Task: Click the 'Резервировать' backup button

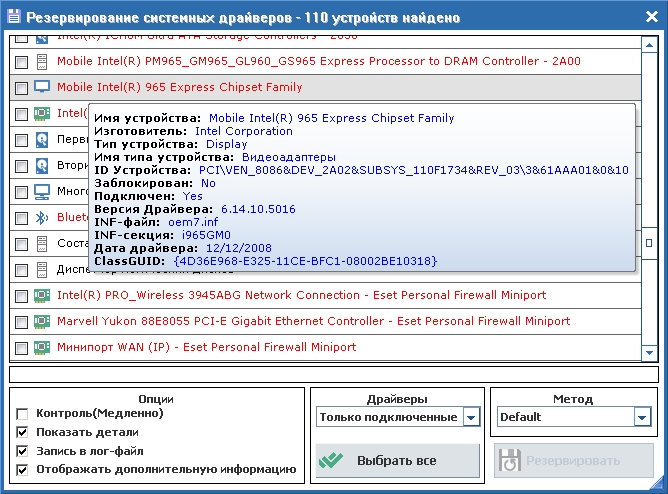Action: click(x=573, y=461)
